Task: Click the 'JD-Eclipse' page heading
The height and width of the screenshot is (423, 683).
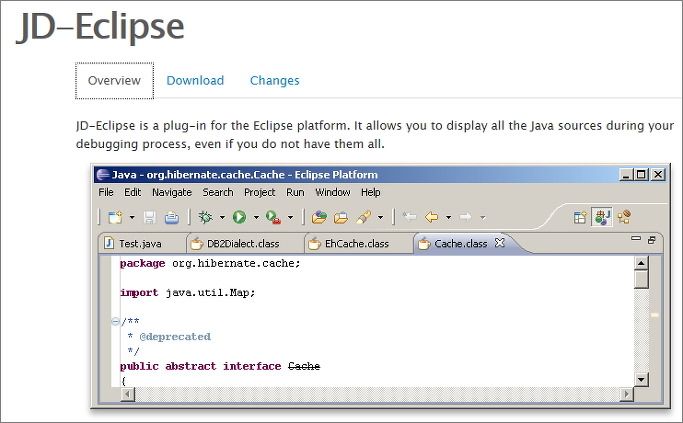Action: [100, 27]
